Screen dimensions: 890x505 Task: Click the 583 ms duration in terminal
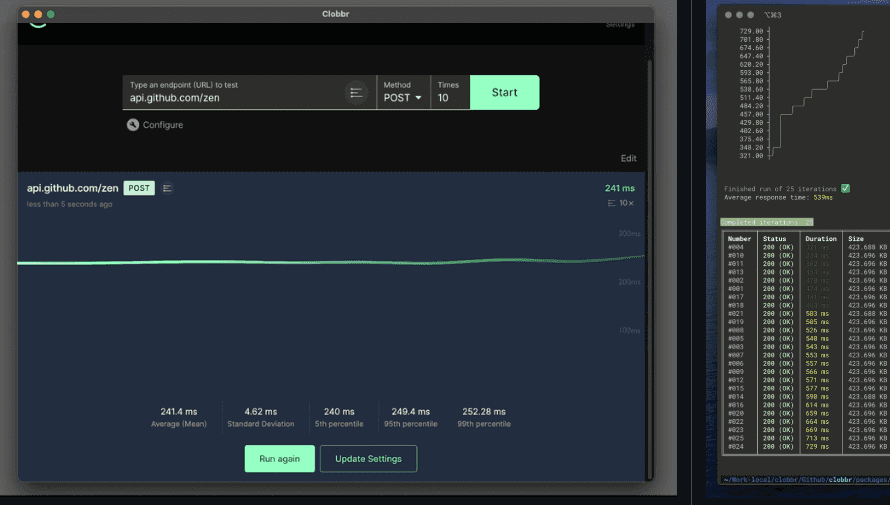coord(817,314)
